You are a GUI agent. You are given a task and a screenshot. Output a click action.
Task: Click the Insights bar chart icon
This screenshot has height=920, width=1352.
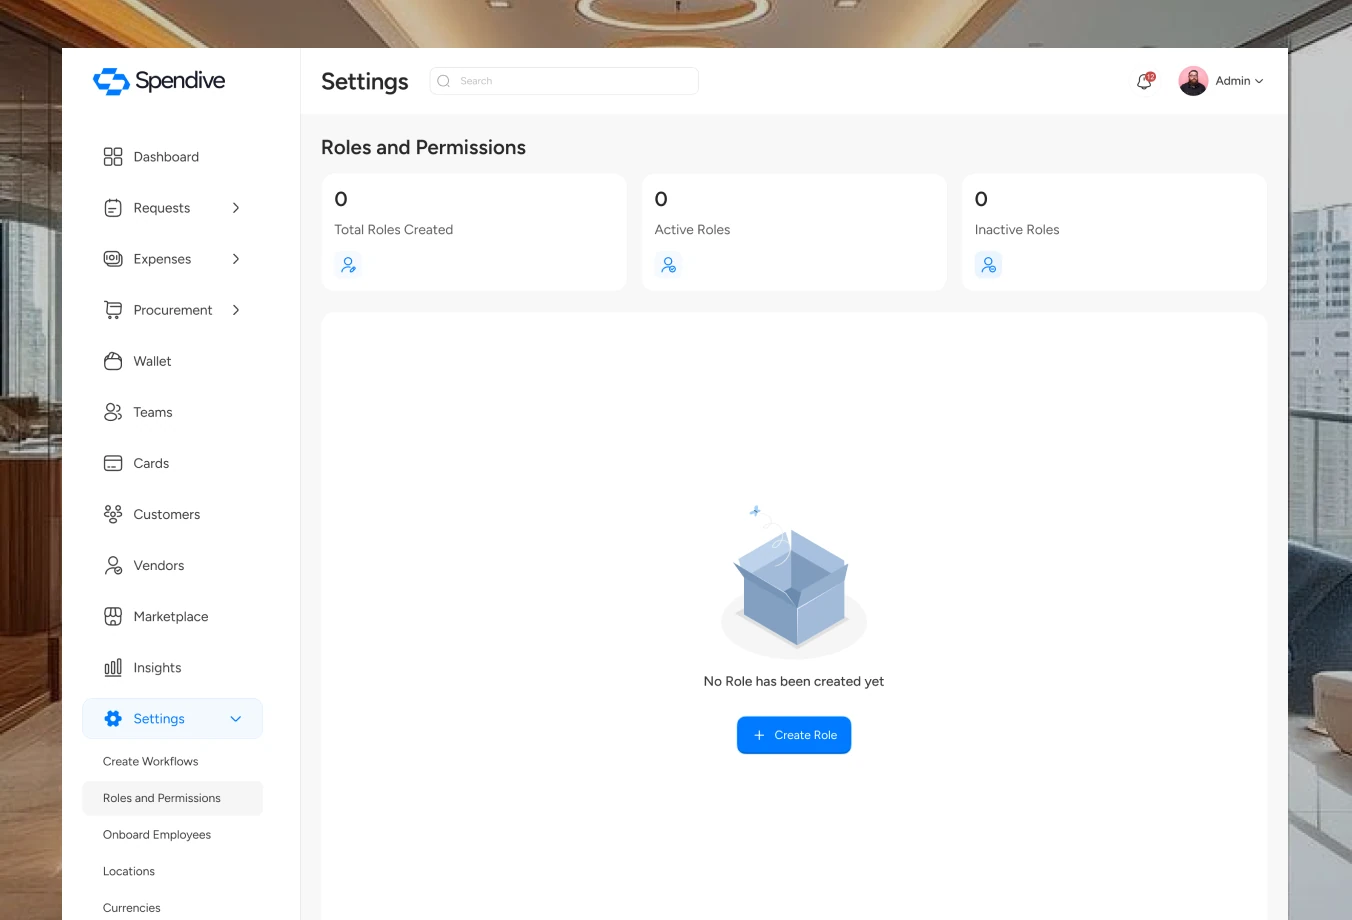(113, 667)
